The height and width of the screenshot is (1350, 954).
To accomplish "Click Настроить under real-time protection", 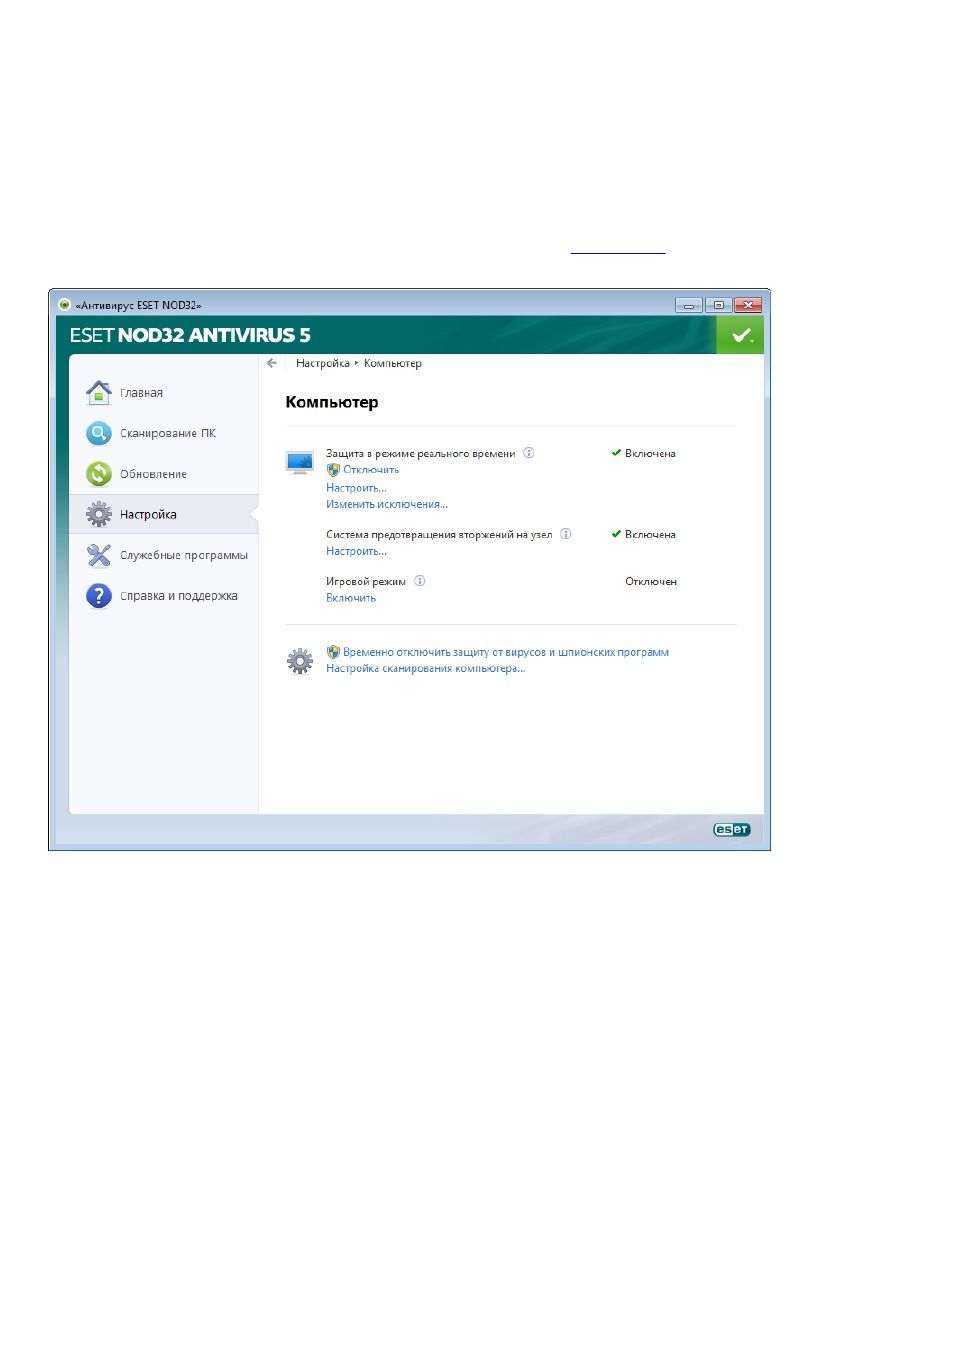I will point(356,488).
